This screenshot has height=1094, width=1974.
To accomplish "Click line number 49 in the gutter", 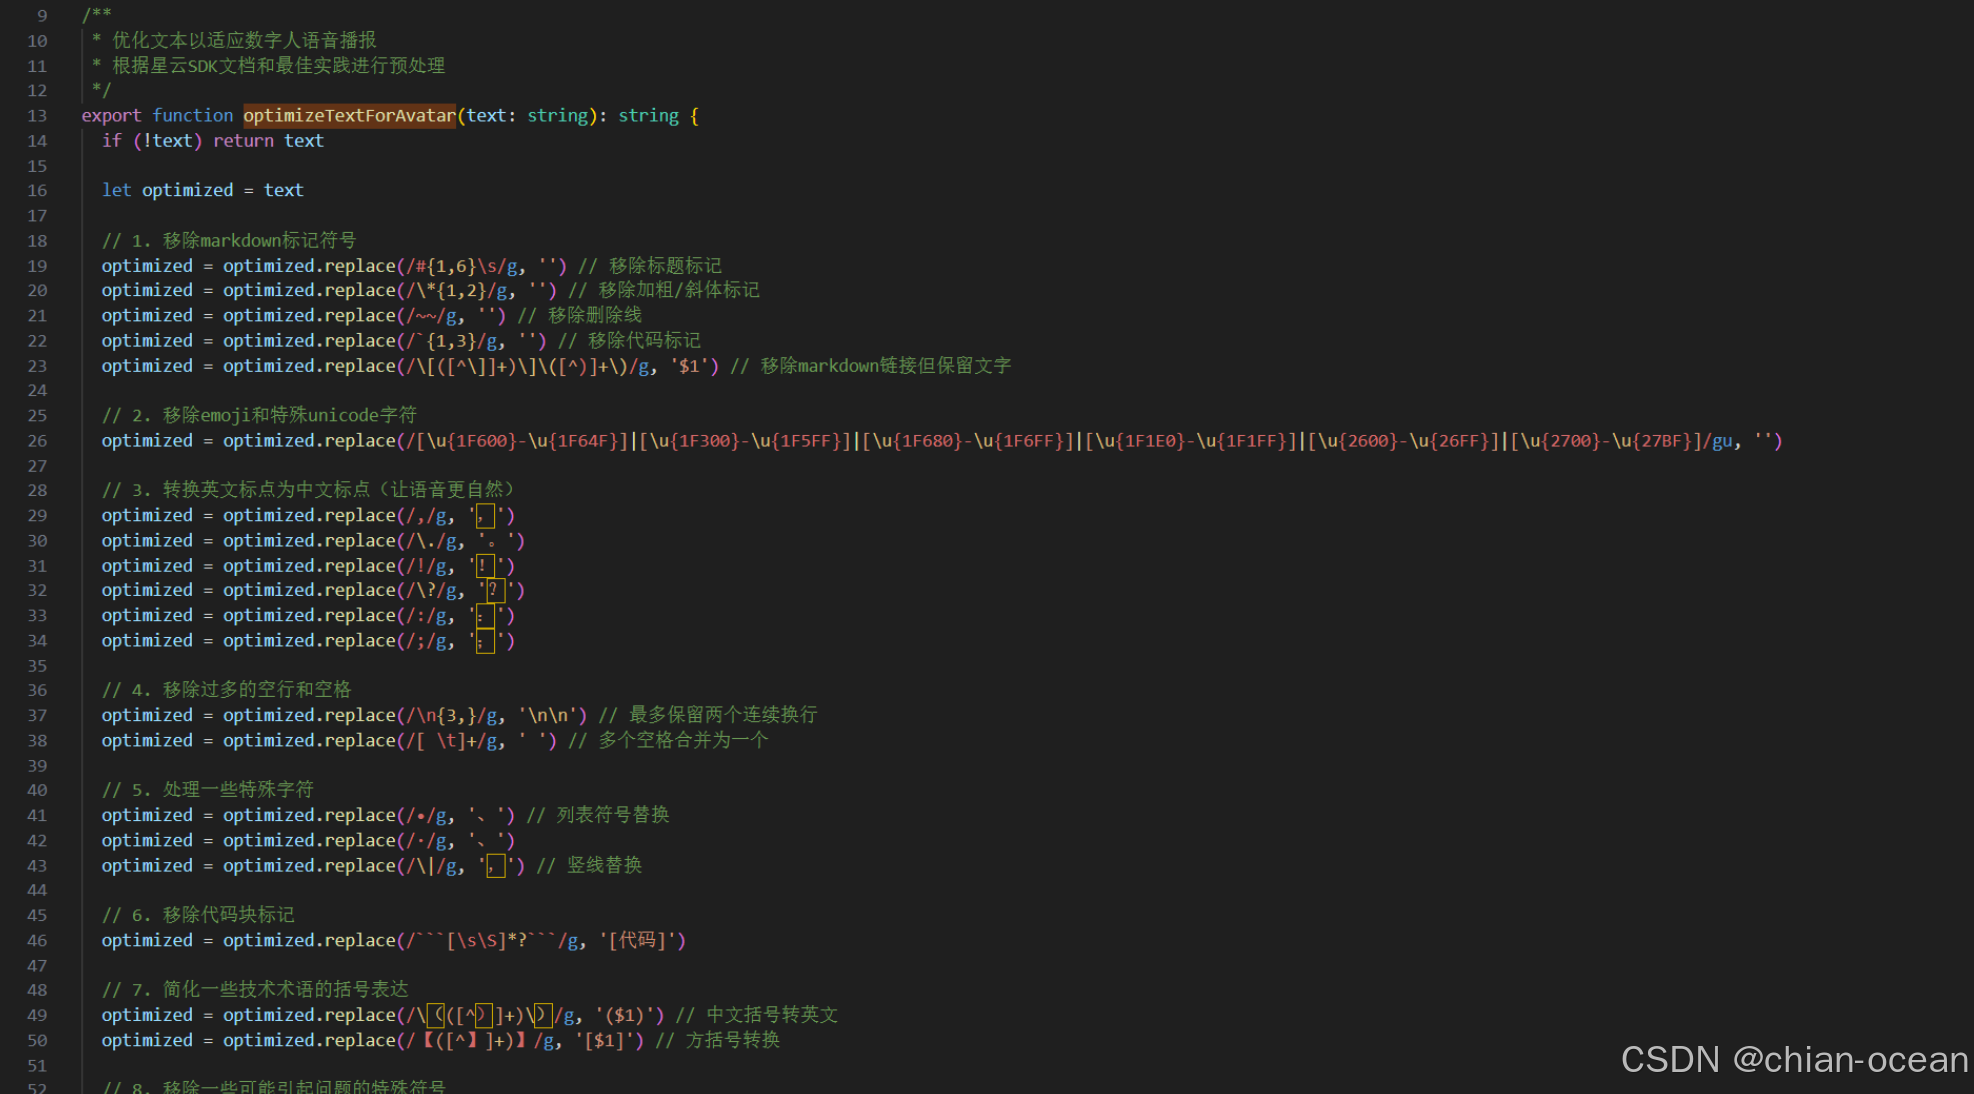I will 37,1015.
